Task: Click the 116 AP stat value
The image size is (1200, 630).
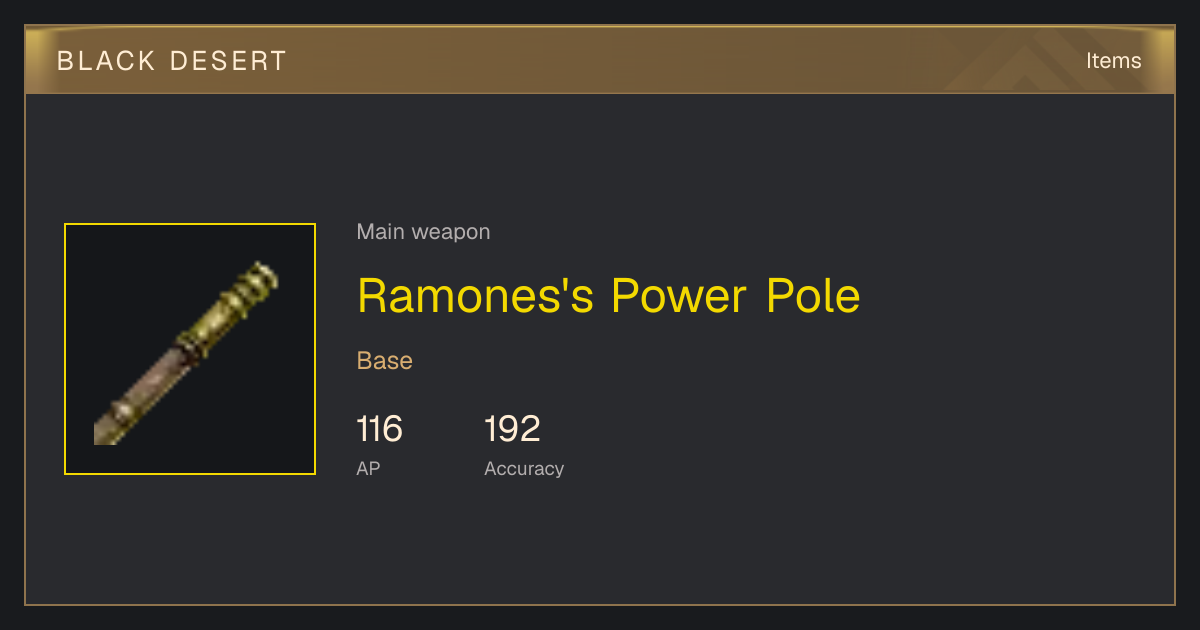Action: click(380, 429)
